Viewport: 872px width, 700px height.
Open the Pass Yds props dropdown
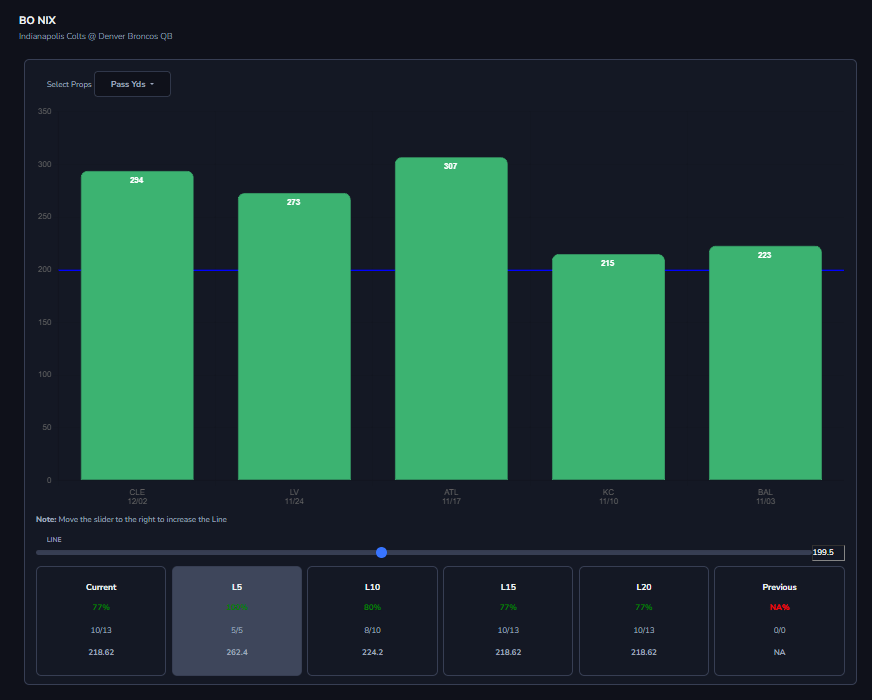tap(132, 84)
